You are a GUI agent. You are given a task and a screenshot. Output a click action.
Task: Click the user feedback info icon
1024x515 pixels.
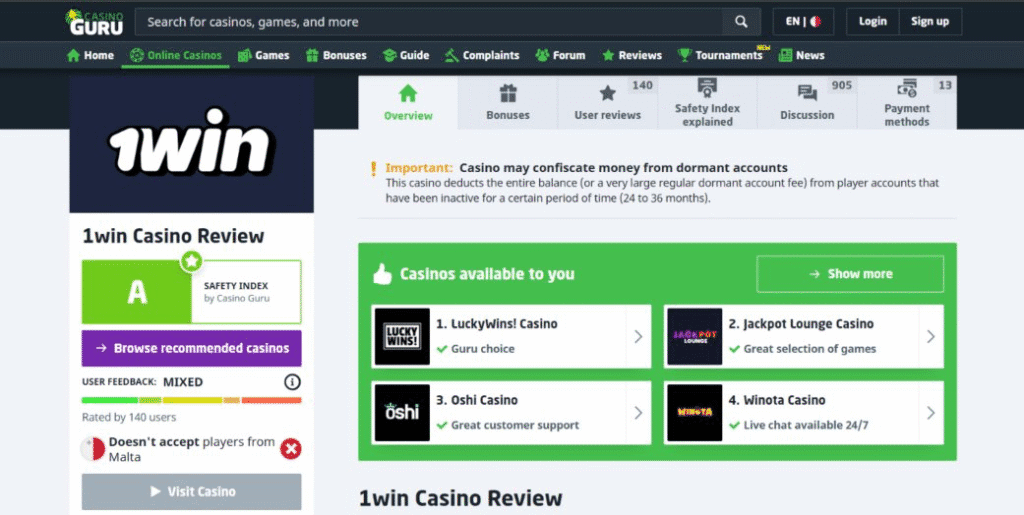(x=292, y=382)
